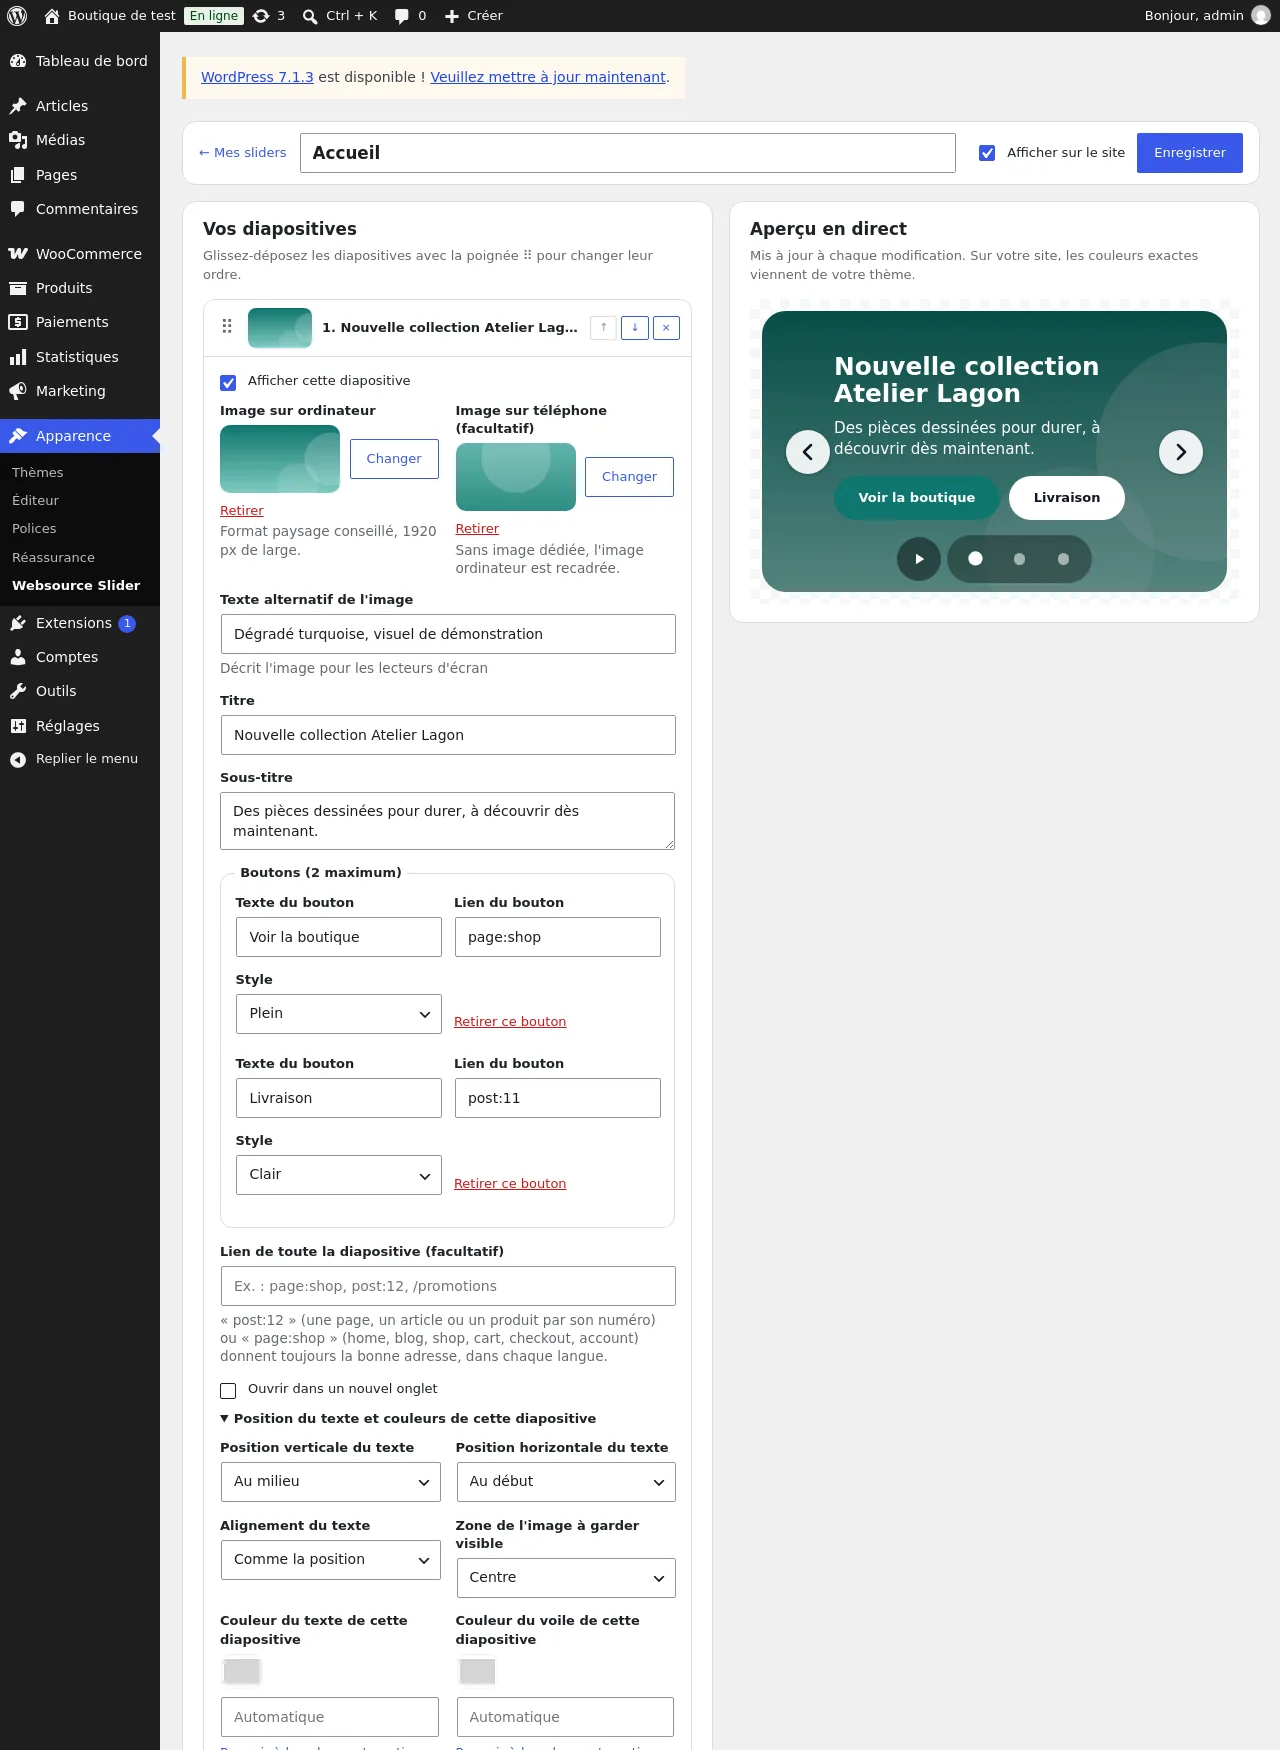
Task: Go to previous slide in preview
Action: 808,452
